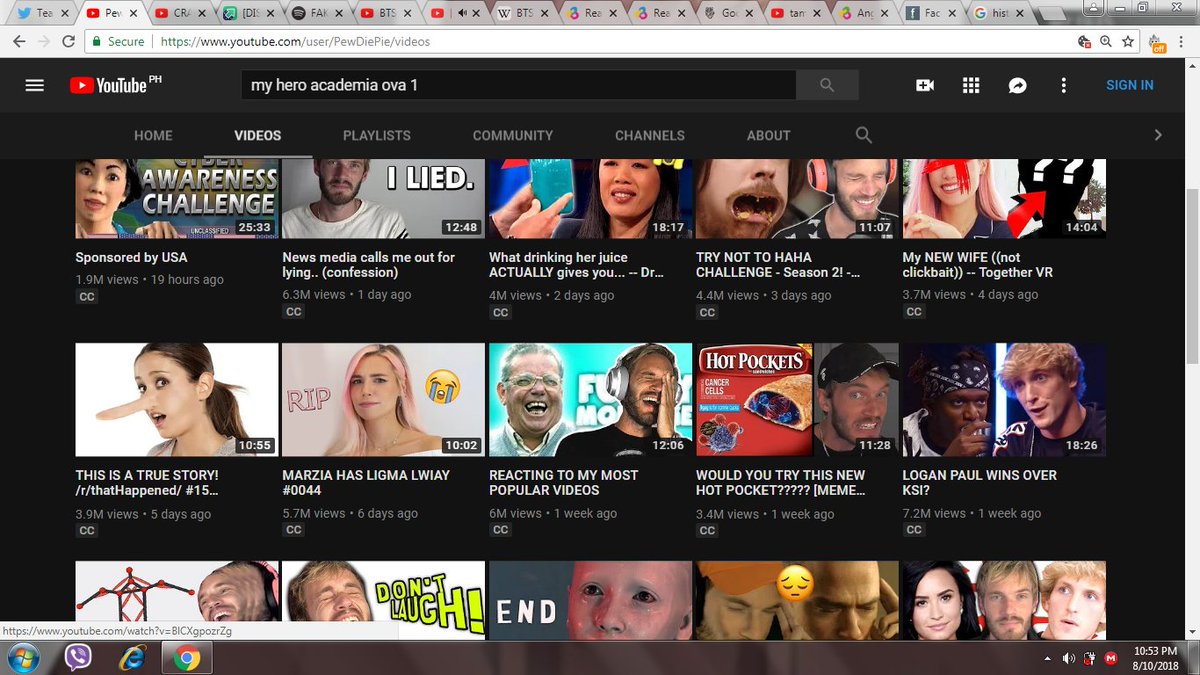Go back with browser back arrow
Image resolution: width=1200 pixels, height=675 pixels.
[17, 42]
